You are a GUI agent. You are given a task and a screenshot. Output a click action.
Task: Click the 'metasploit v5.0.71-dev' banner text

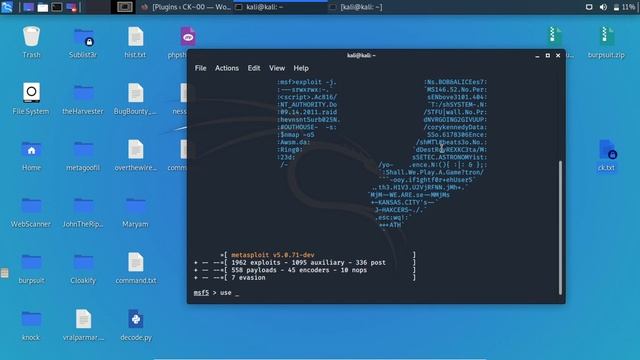[273, 255]
